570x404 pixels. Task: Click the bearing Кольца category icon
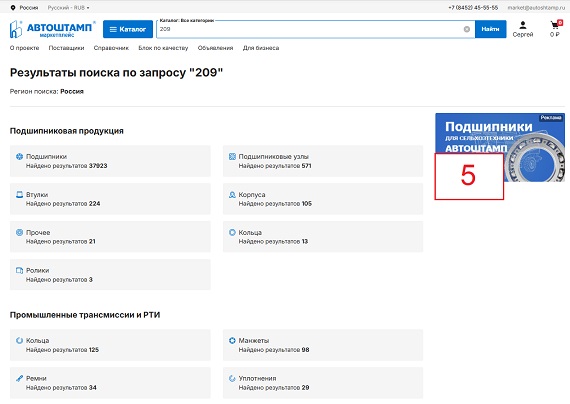232,232
